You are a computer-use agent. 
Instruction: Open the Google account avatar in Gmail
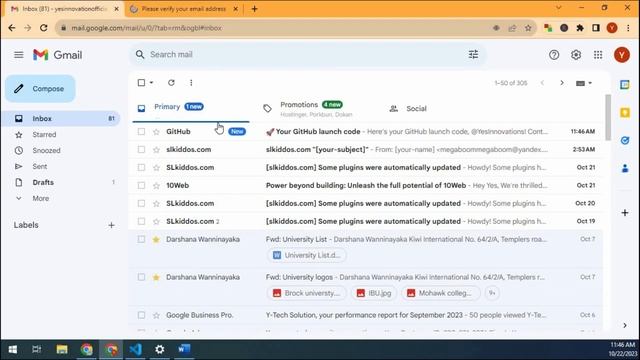pyautogui.click(x=622, y=55)
